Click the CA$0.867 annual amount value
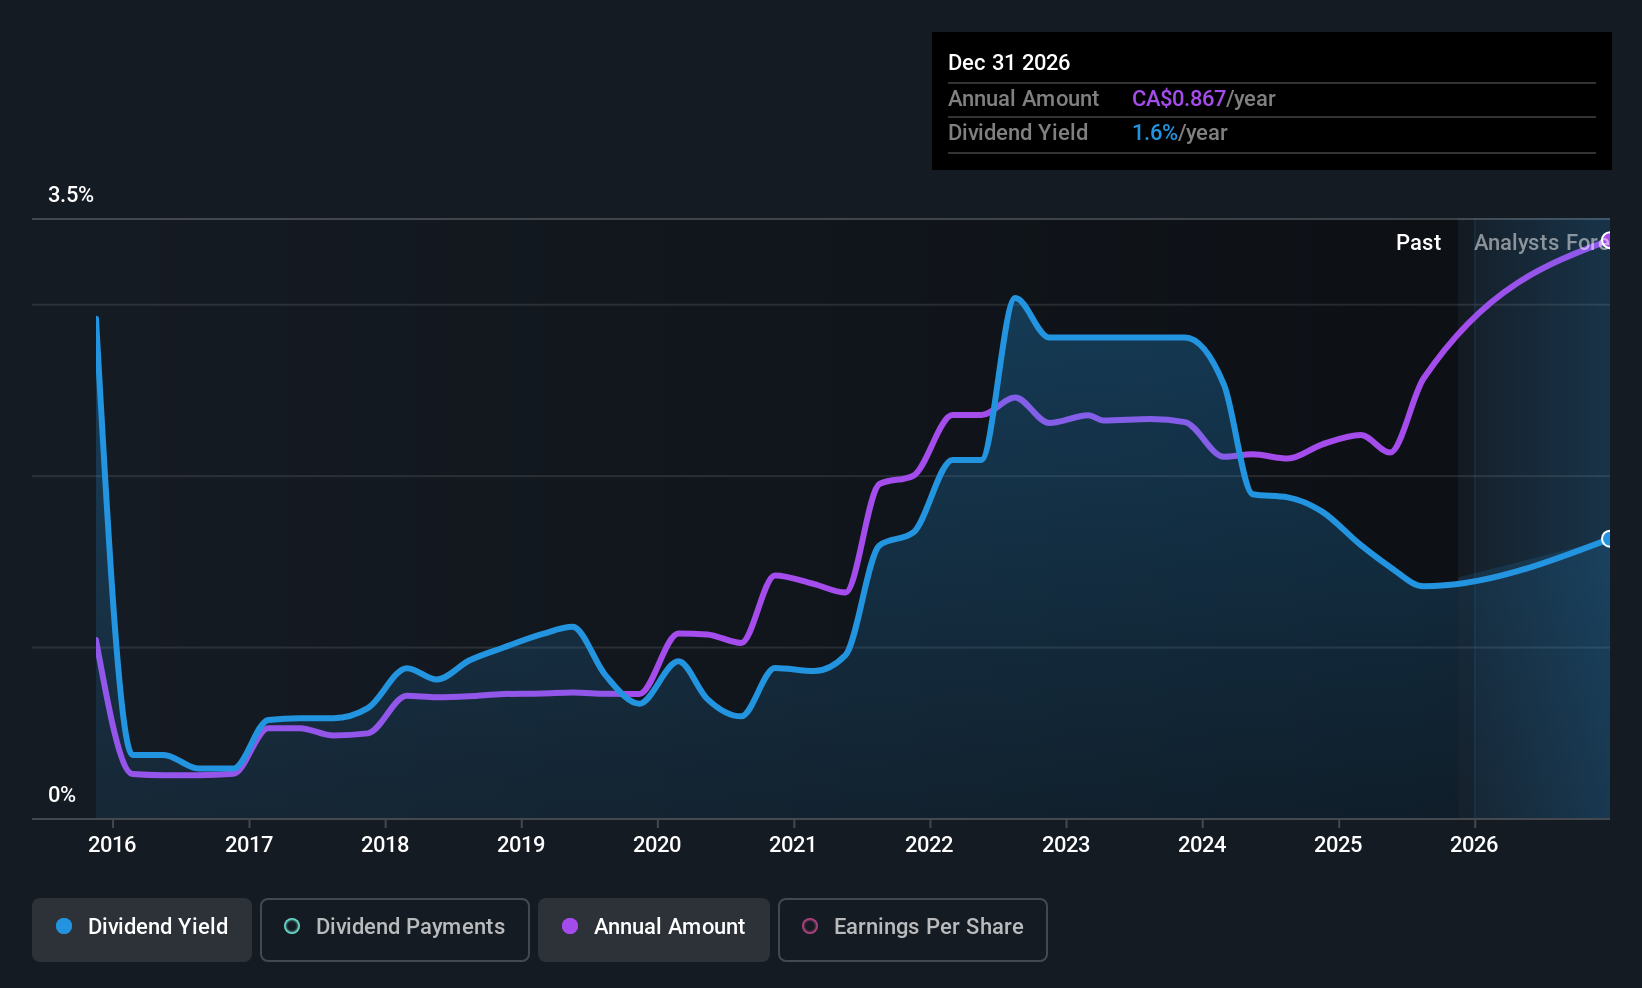 (x=1178, y=99)
